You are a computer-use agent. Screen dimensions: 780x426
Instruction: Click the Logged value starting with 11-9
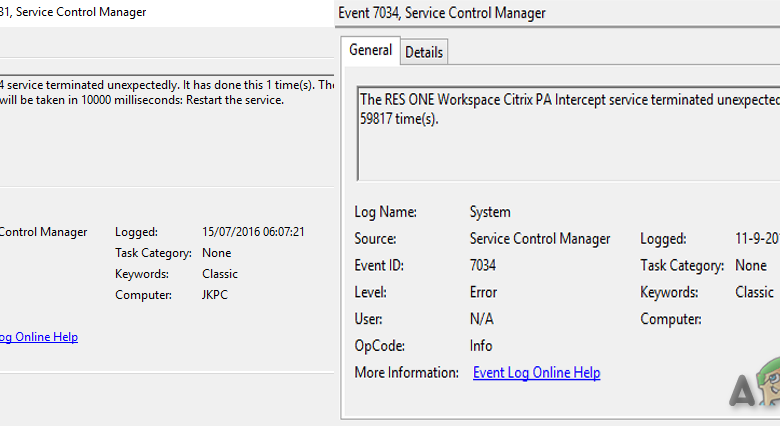click(757, 239)
